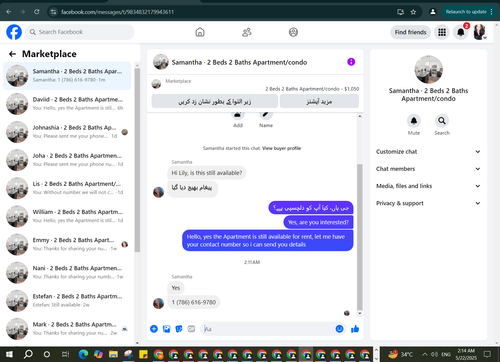Choose a sticker in the composer

click(179, 329)
